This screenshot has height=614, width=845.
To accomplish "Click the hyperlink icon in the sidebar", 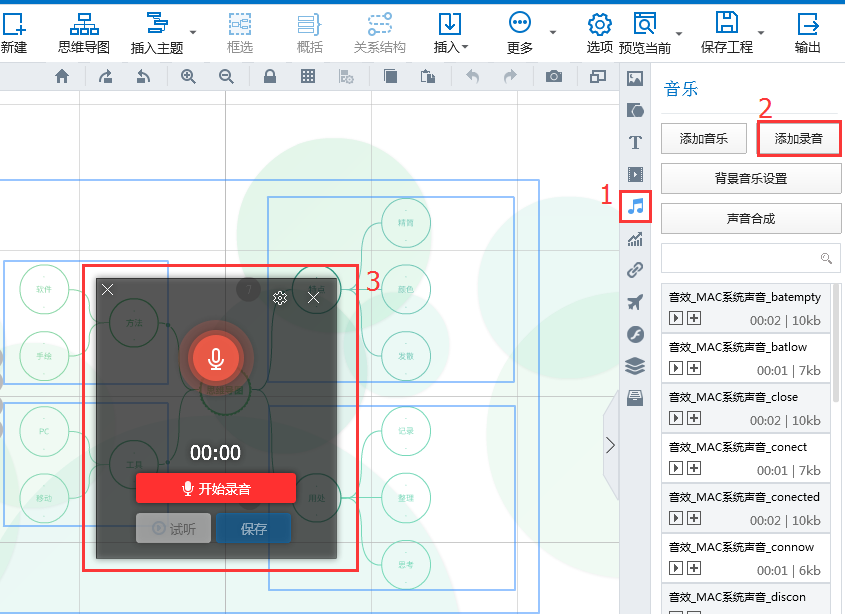I will tap(635, 270).
